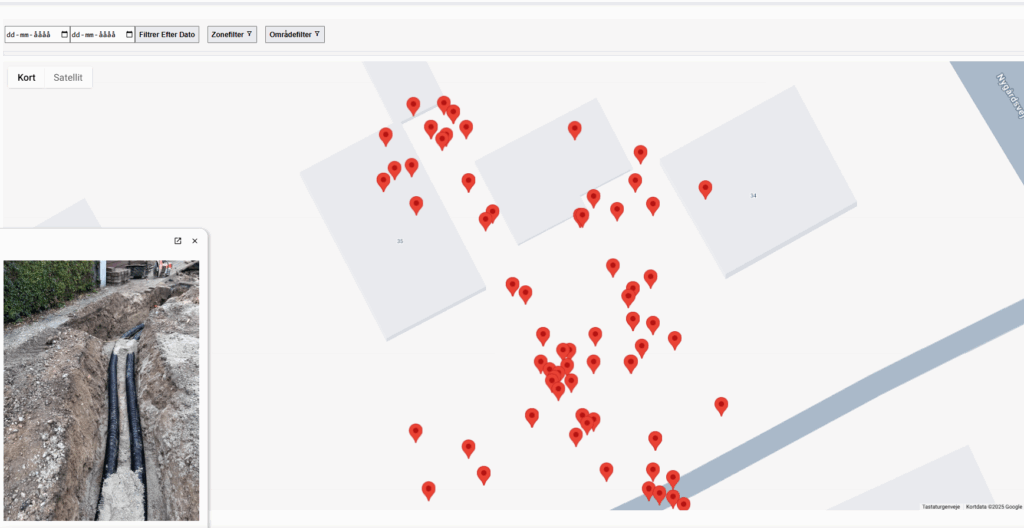1024x528 pixels.
Task: Click the Kortdata ©2025 Google attribution
Action: pos(994,507)
